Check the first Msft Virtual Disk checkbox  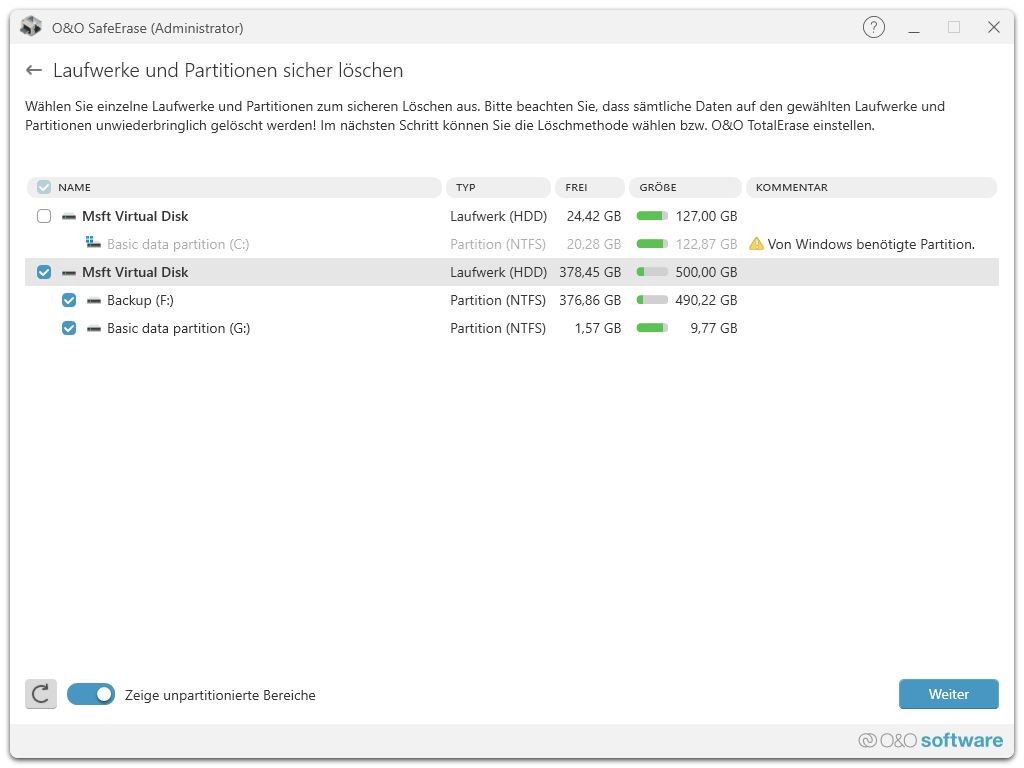(44, 216)
